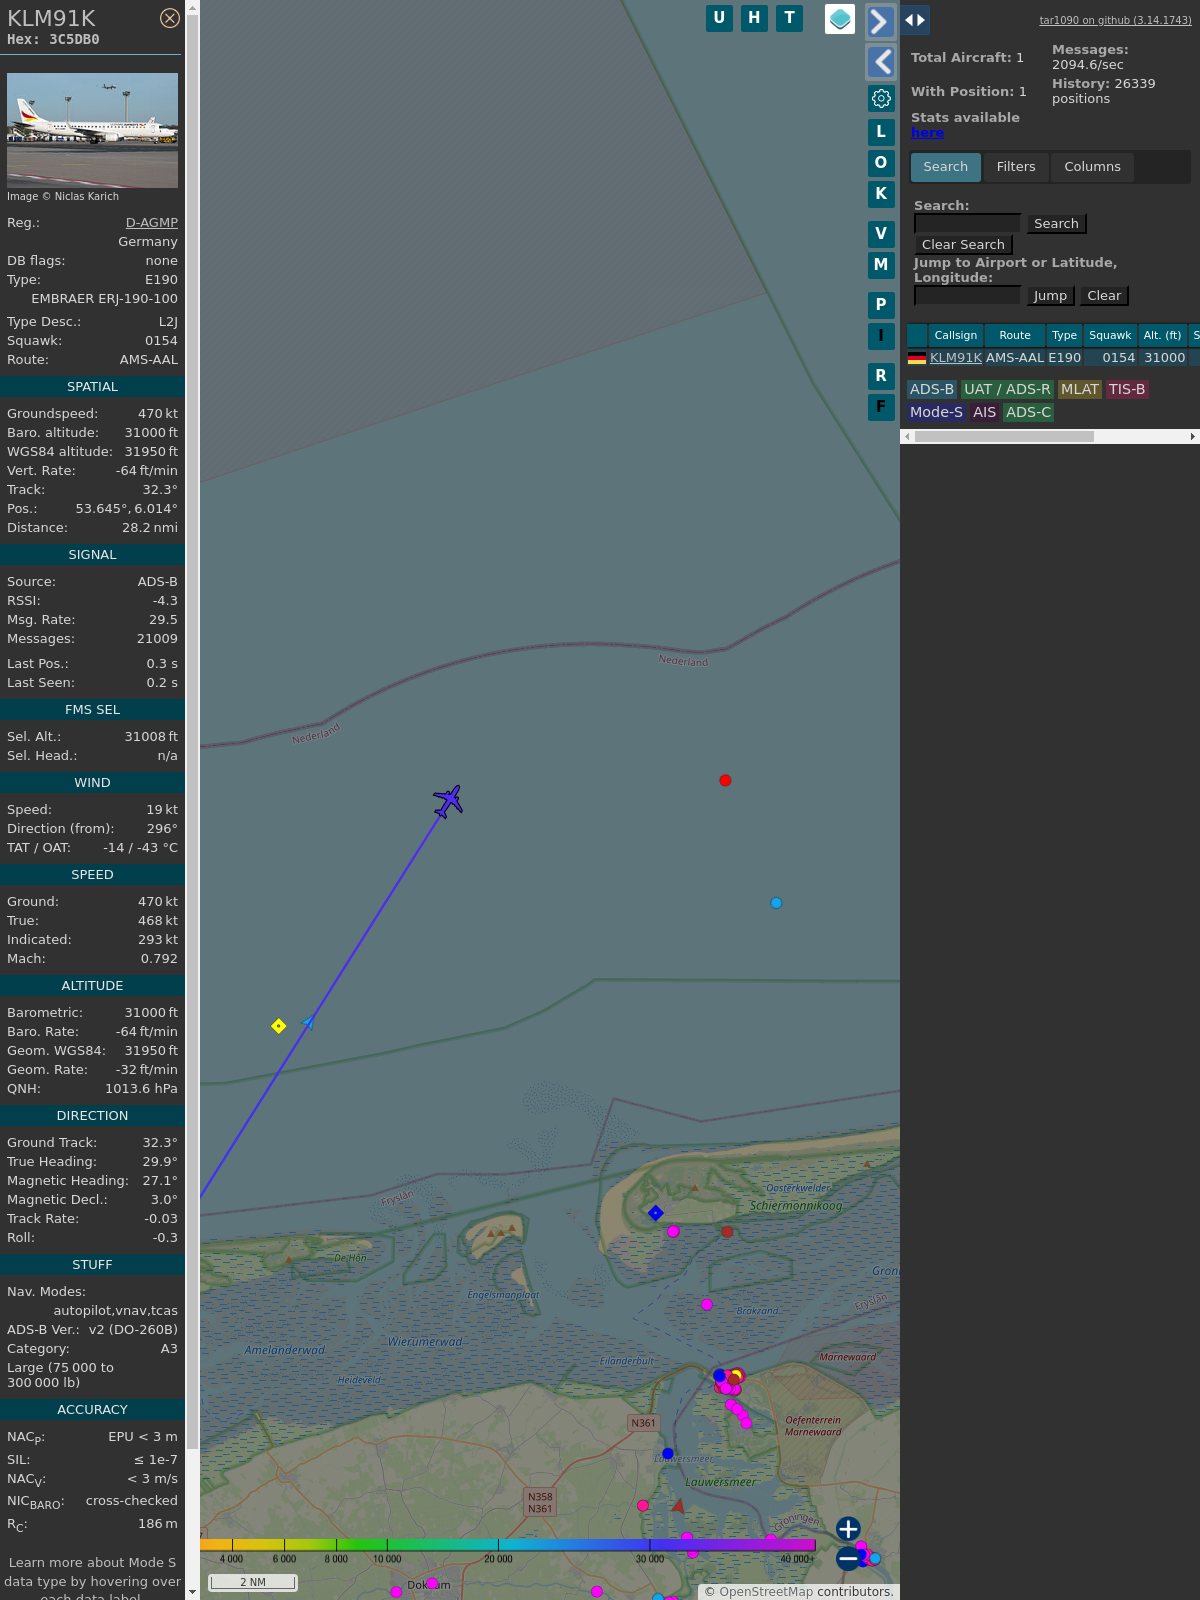Click the Mode-S source legend
Viewport: 1200px width, 1600px height.
coord(937,412)
